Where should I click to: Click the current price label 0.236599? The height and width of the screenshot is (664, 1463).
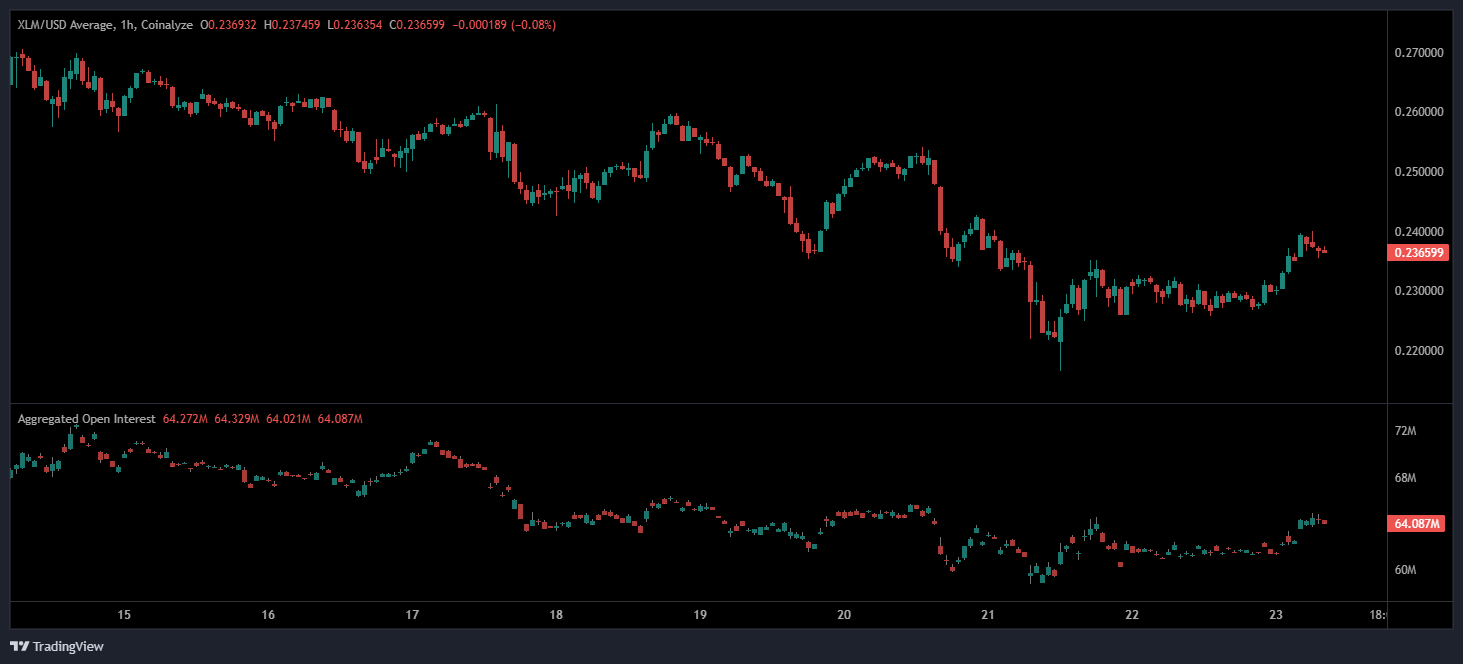[x=1417, y=253]
